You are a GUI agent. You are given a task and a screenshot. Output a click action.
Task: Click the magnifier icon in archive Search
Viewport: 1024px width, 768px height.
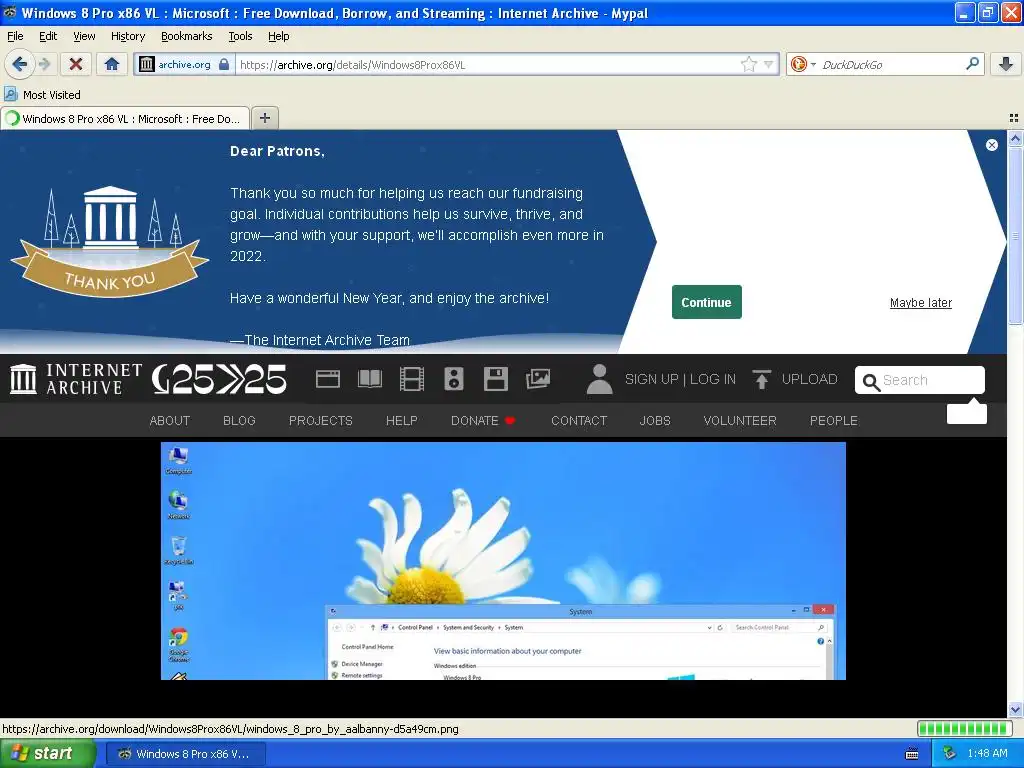[871, 381]
